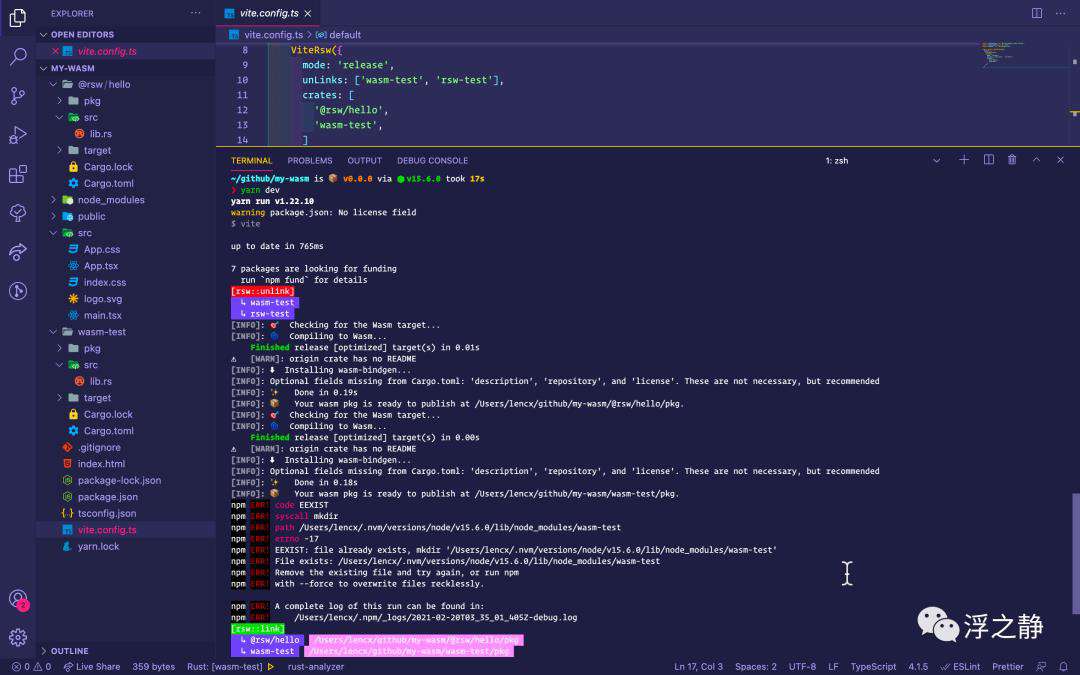Create a new terminal with plus icon
This screenshot has height=675, width=1080.
(964, 160)
